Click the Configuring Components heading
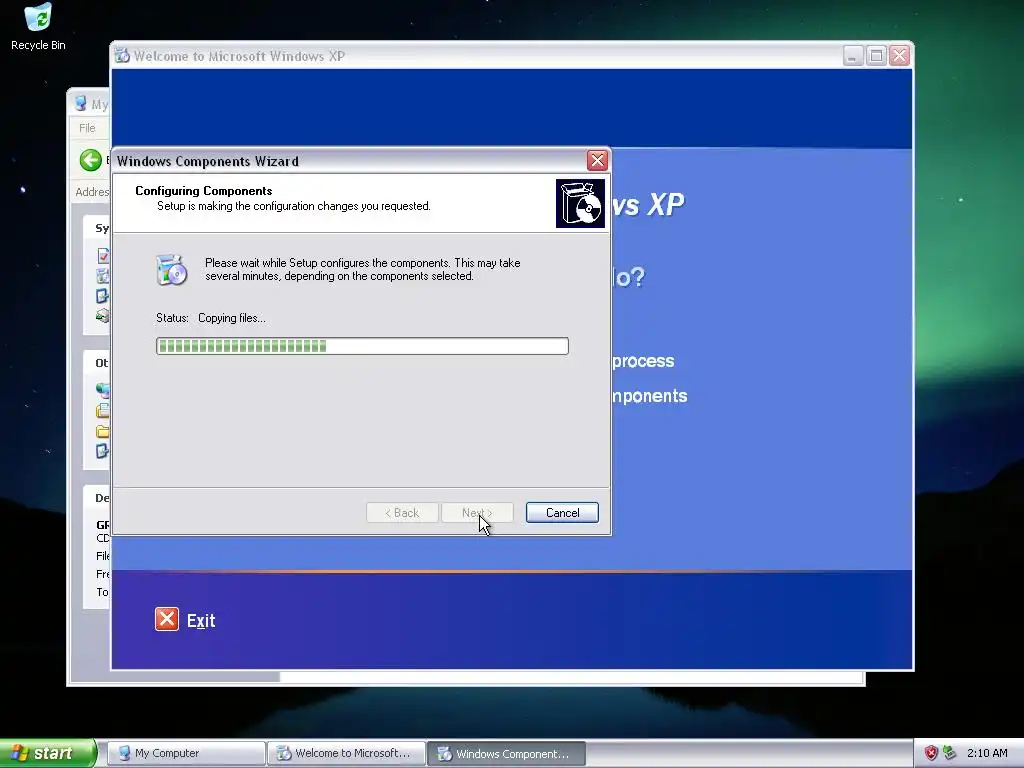 pyautogui.click(x=204, y=191)
